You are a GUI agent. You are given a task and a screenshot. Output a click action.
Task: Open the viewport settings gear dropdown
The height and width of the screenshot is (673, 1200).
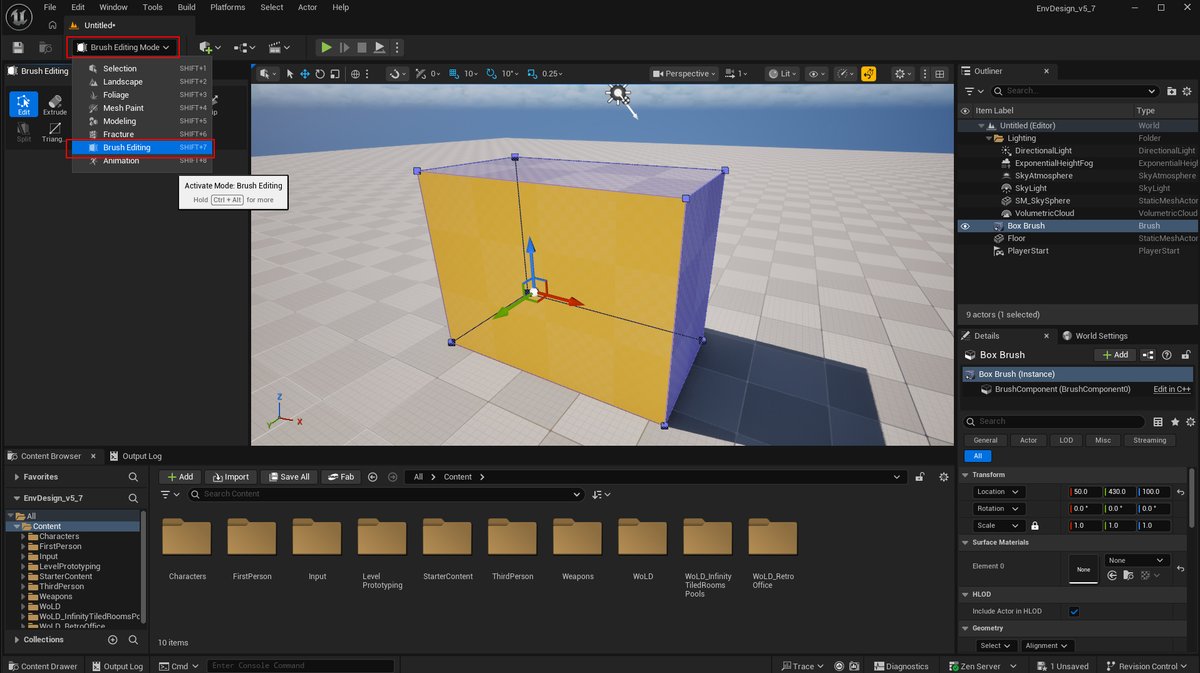[904, 73]
